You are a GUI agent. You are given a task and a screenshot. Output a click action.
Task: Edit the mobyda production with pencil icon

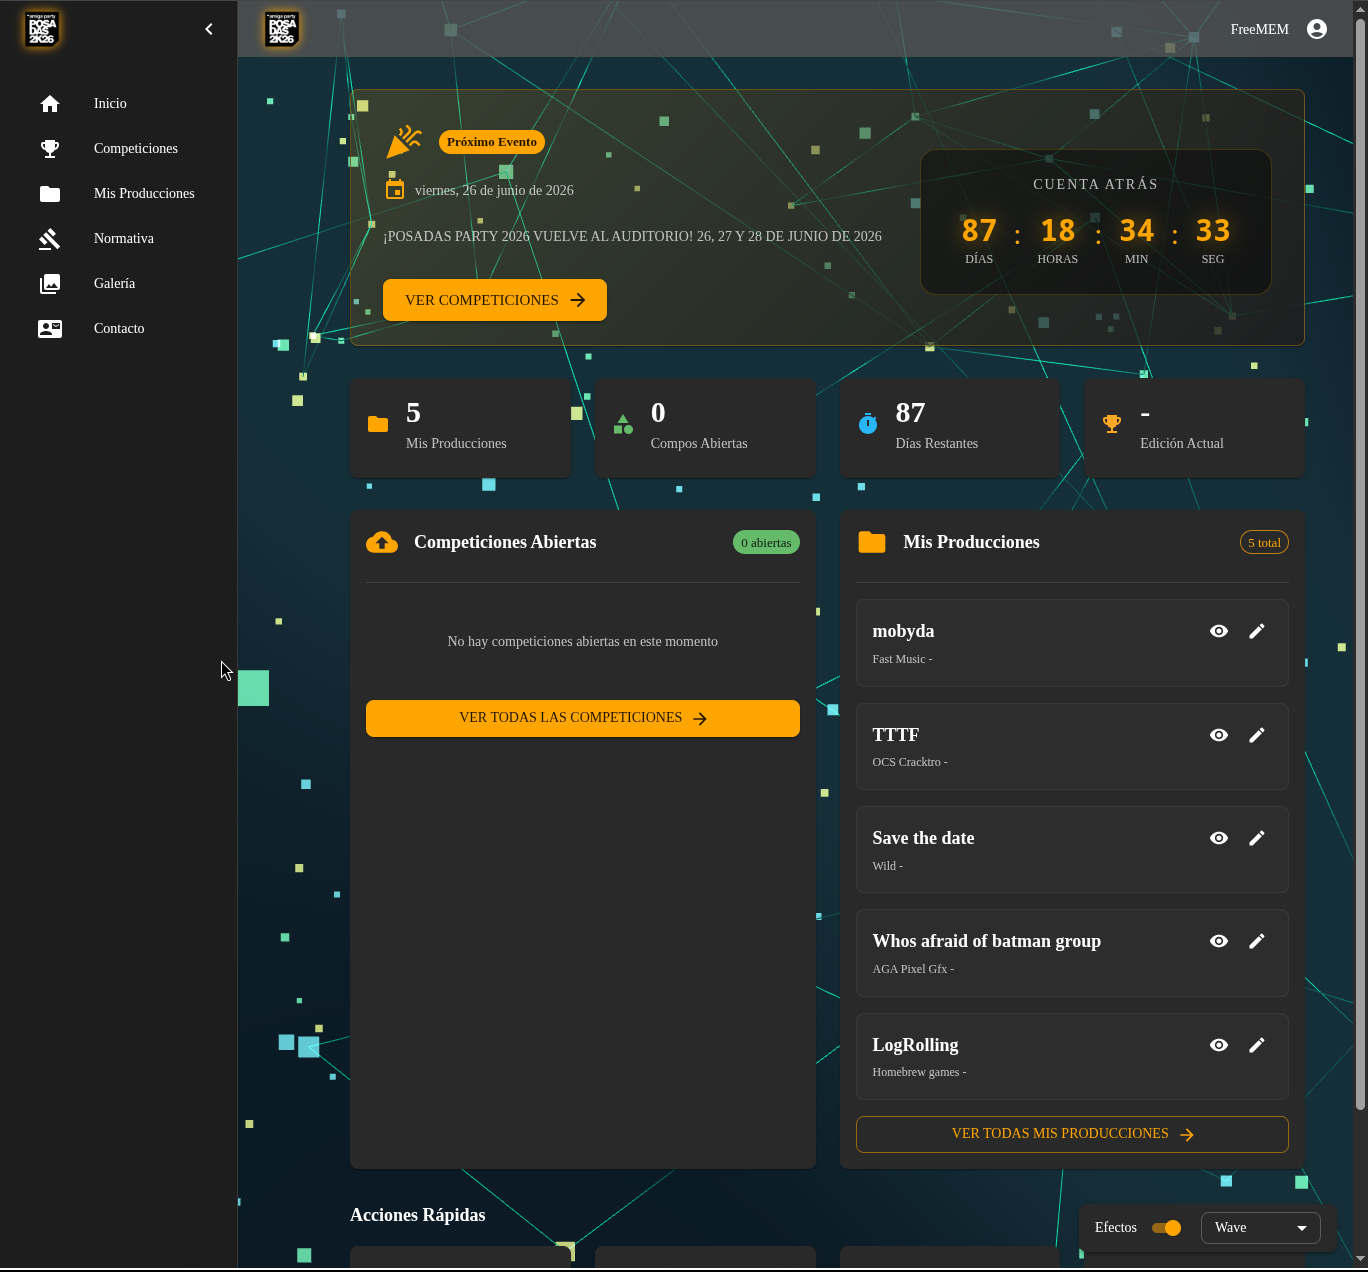[1257, 631]
